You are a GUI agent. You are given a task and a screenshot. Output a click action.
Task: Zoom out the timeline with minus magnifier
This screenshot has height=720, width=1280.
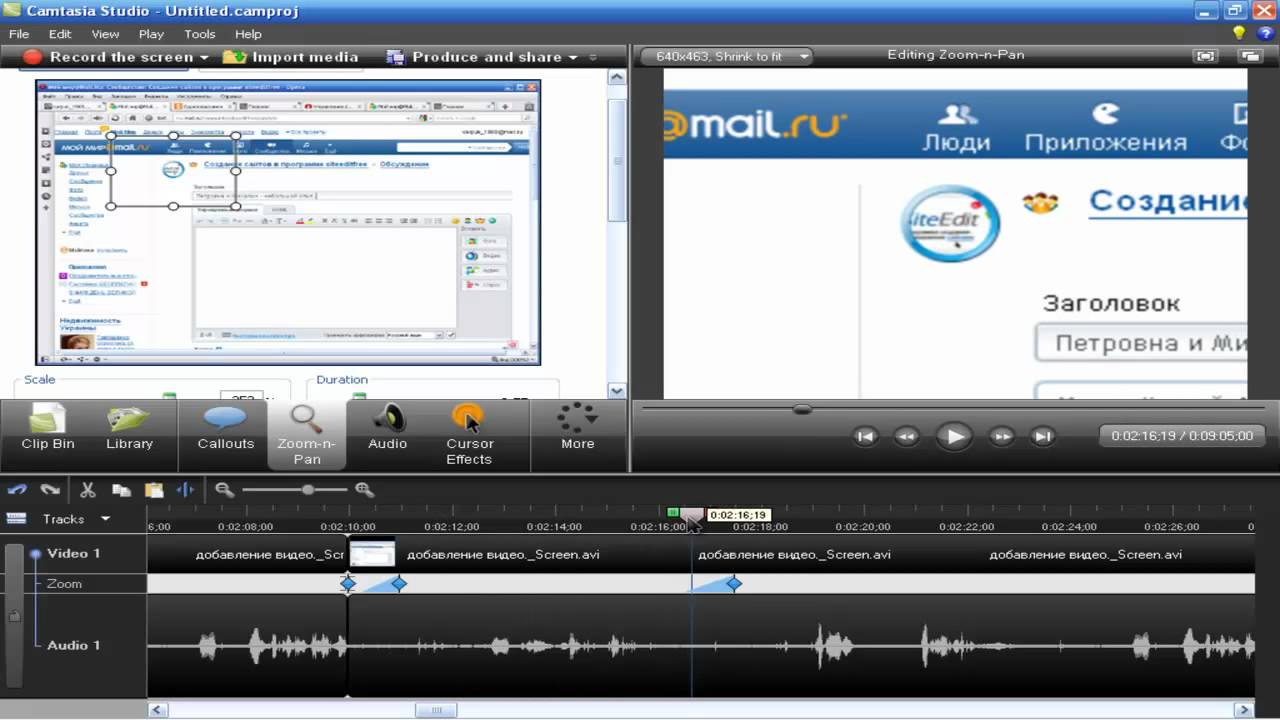[x=225, y=490]
